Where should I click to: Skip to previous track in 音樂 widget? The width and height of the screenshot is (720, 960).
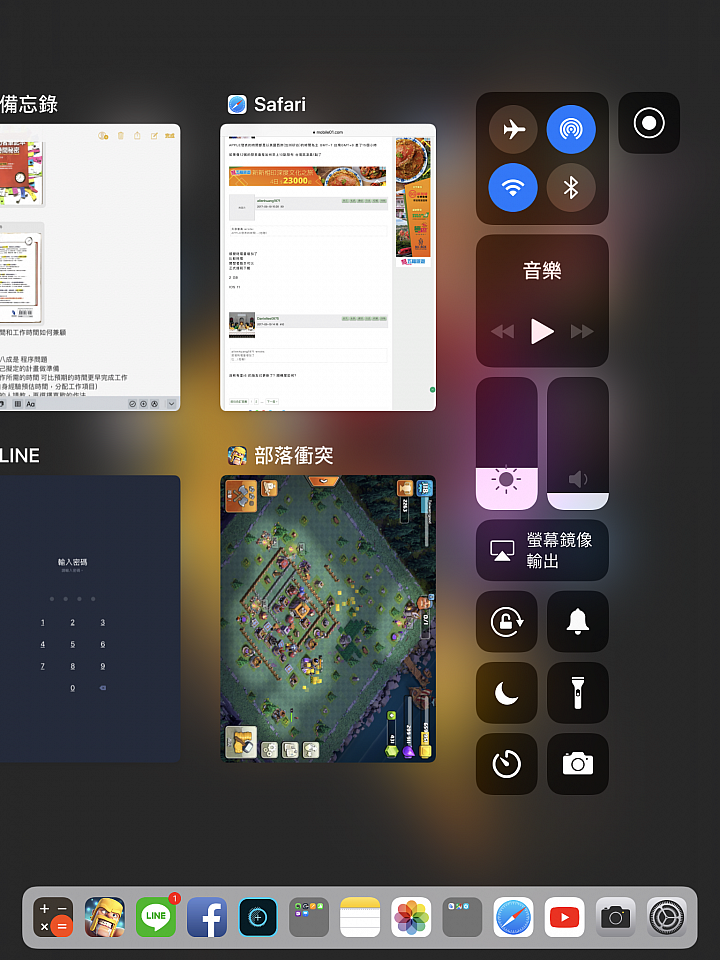pyautogui.click(x=503, y=331)
